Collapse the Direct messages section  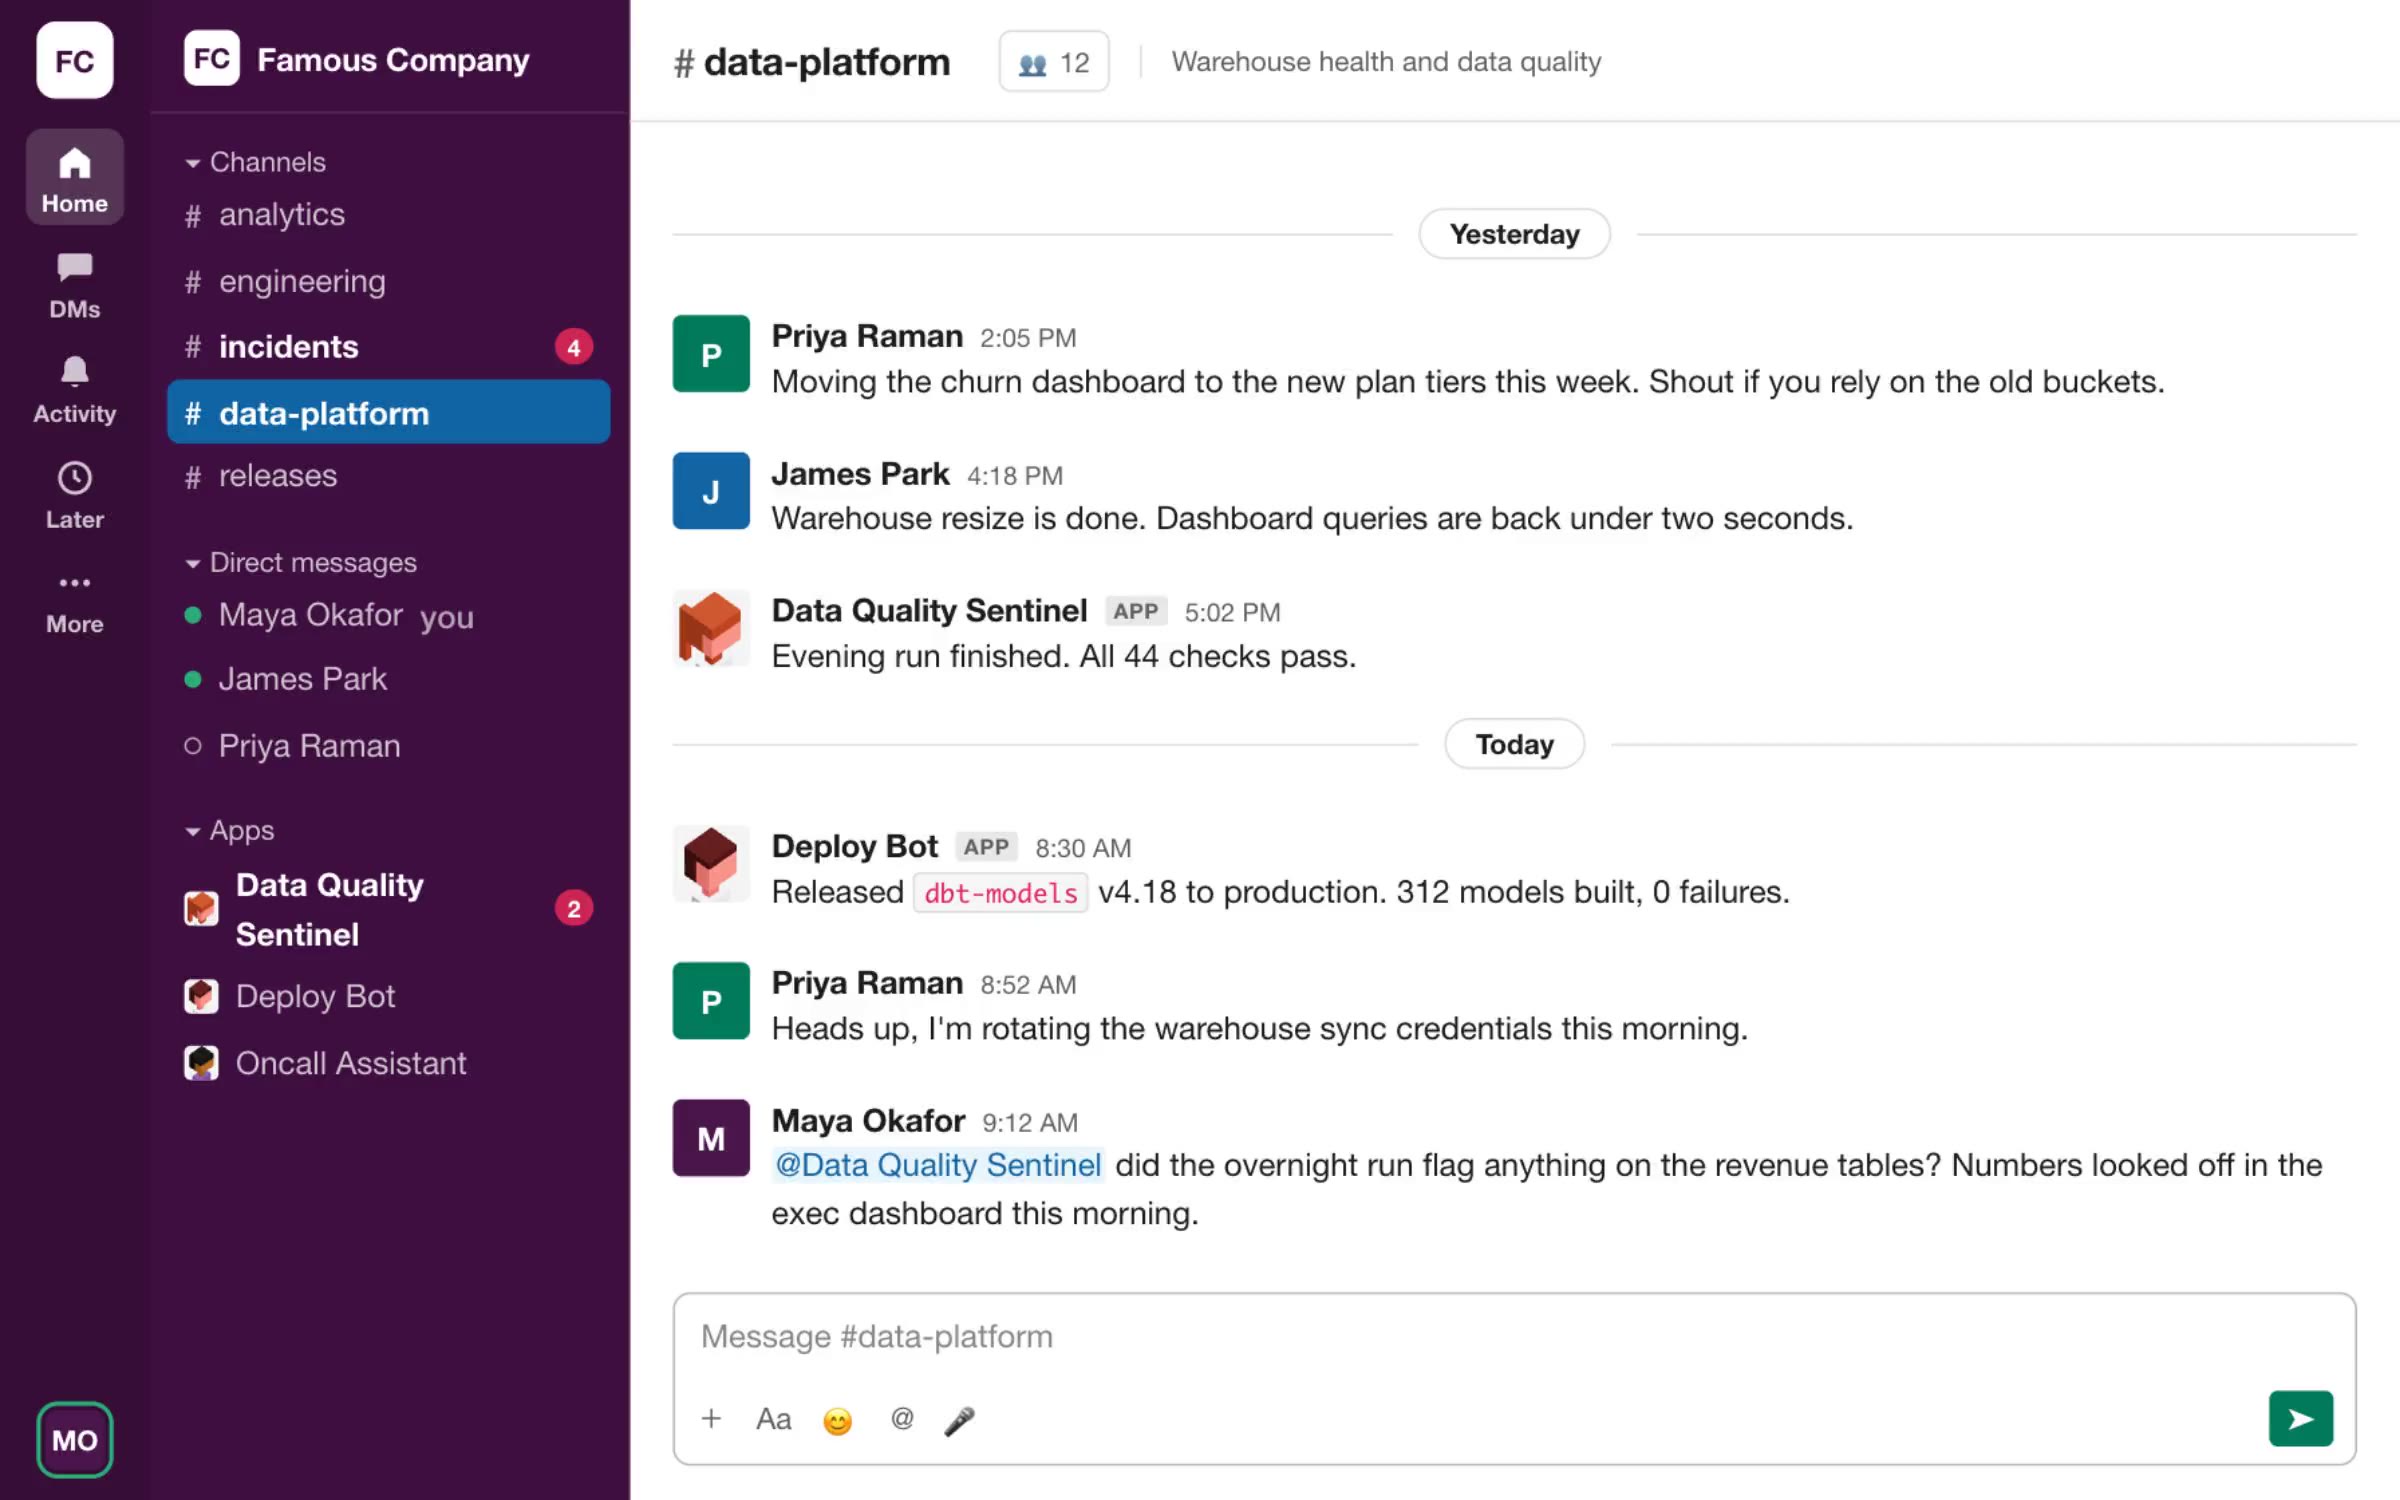[301, 563]
